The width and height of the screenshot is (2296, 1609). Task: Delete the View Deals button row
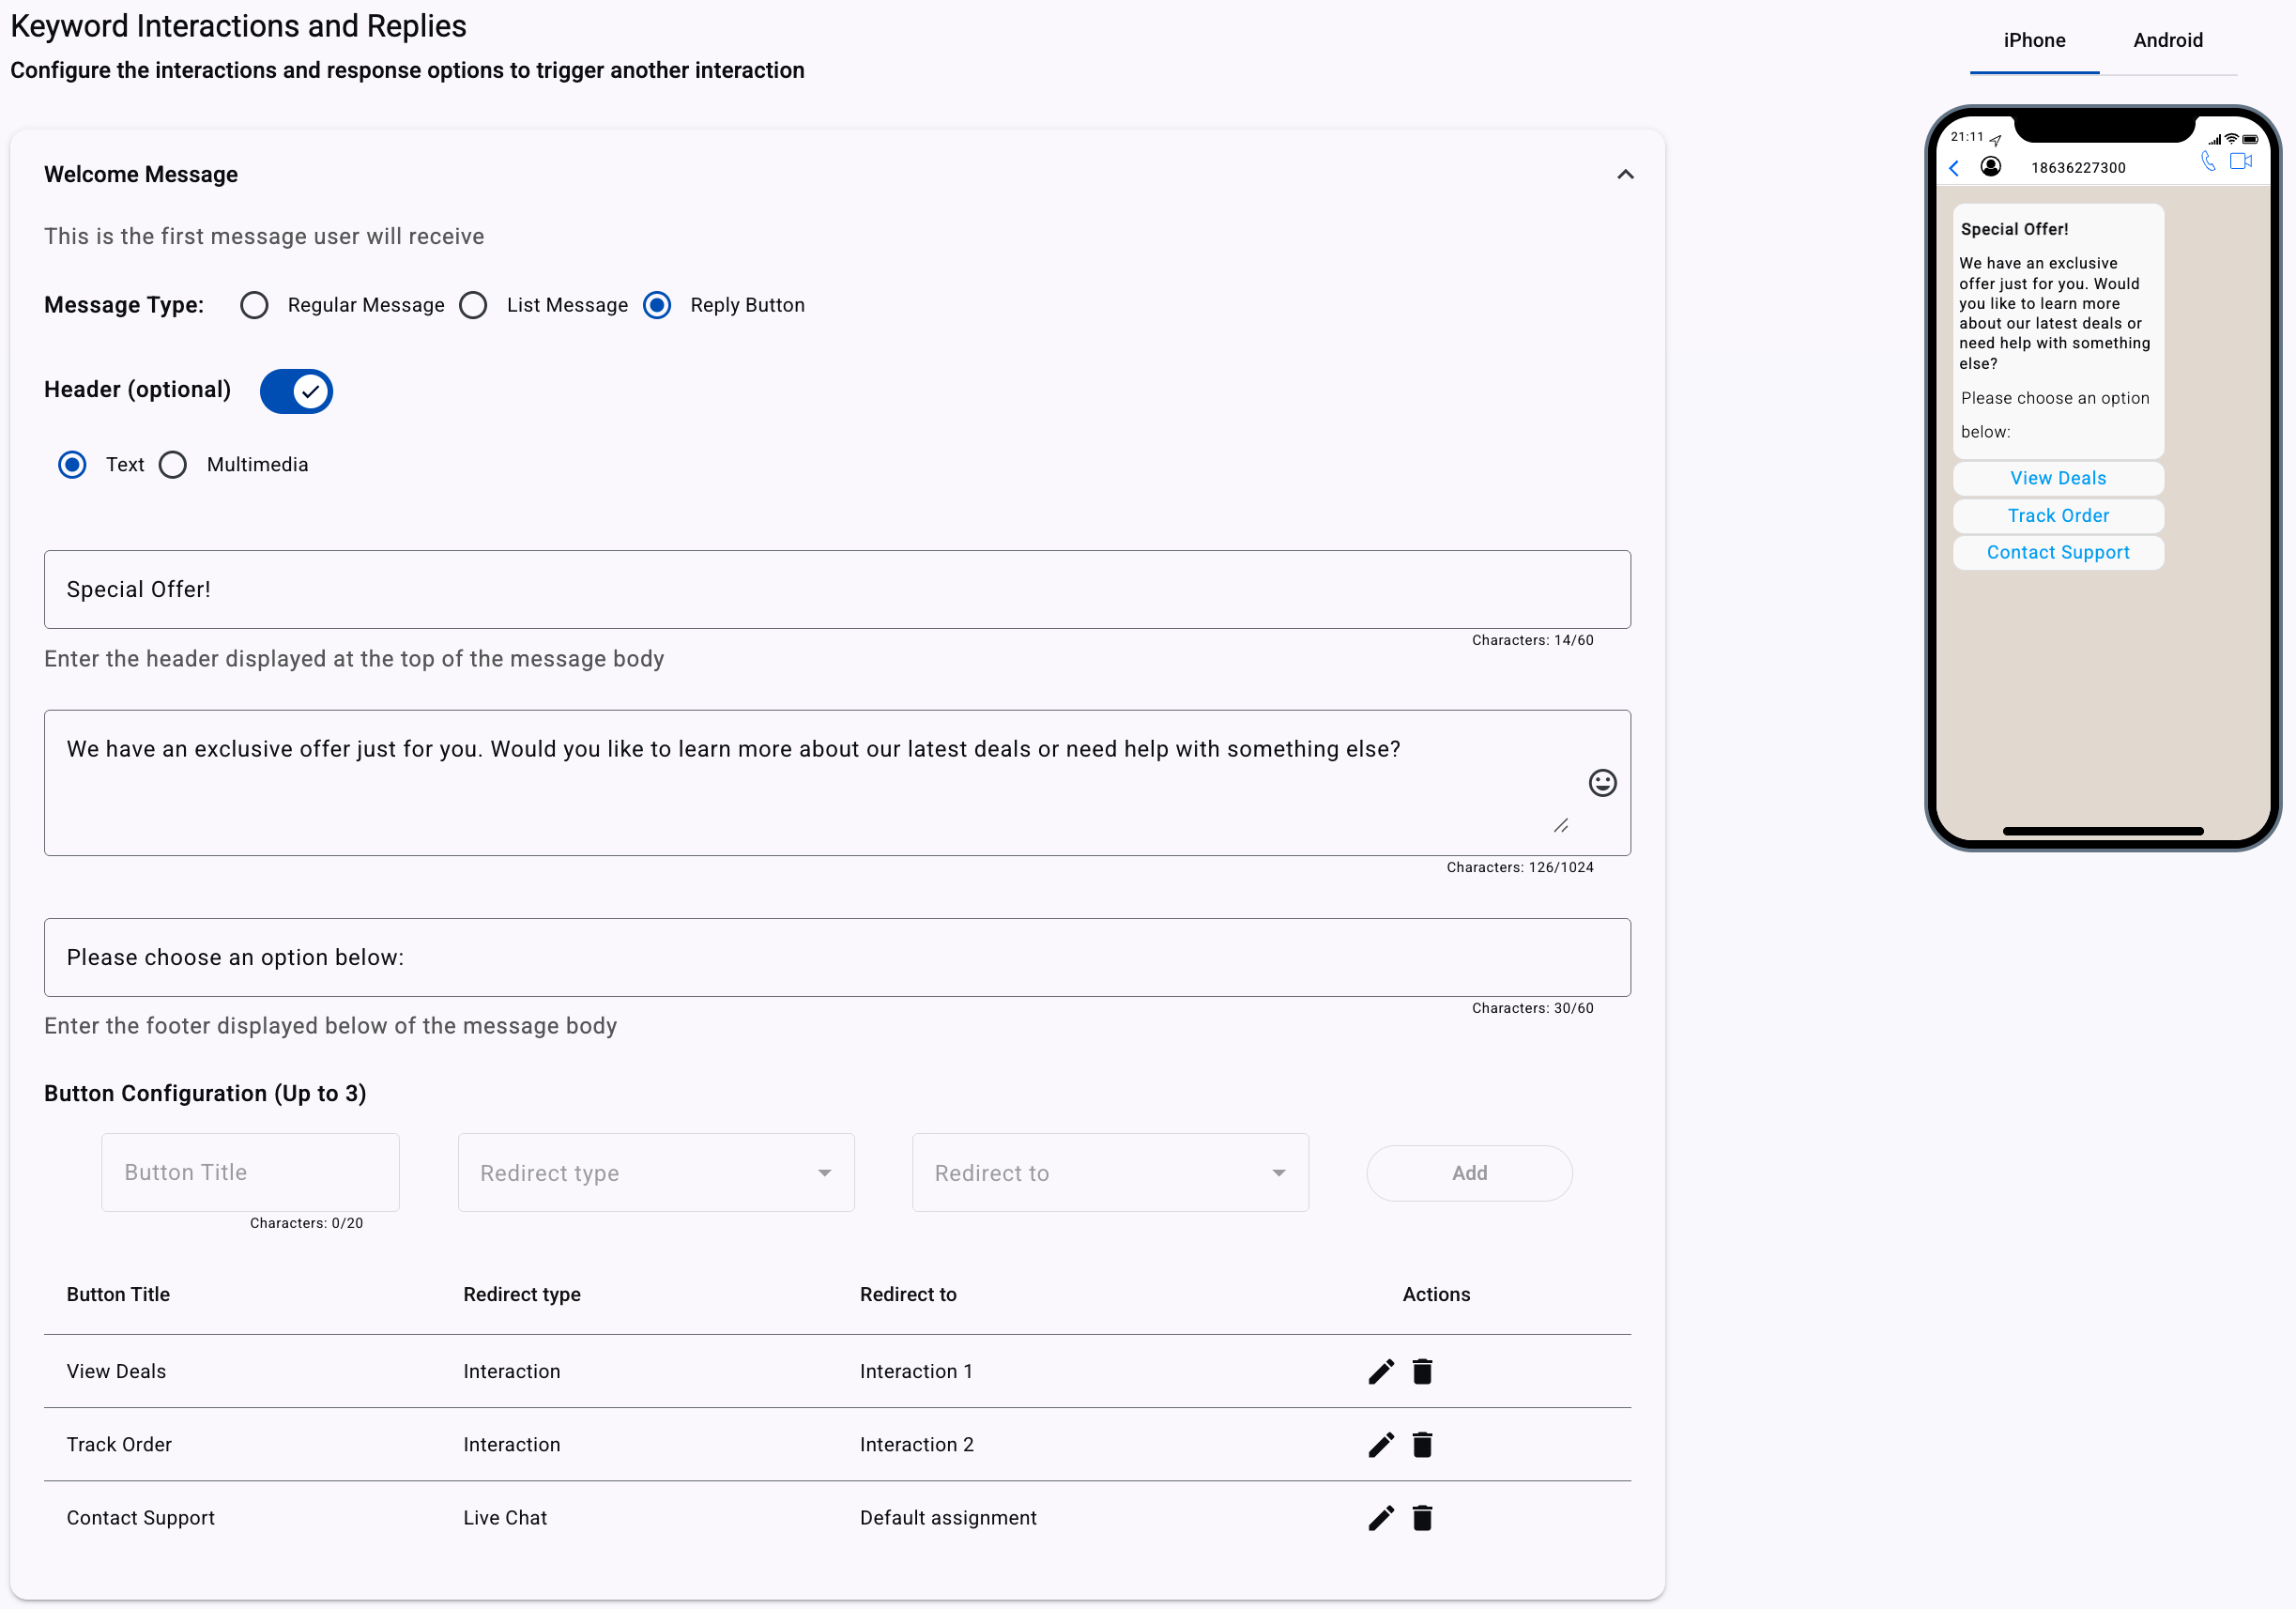1422,1371
